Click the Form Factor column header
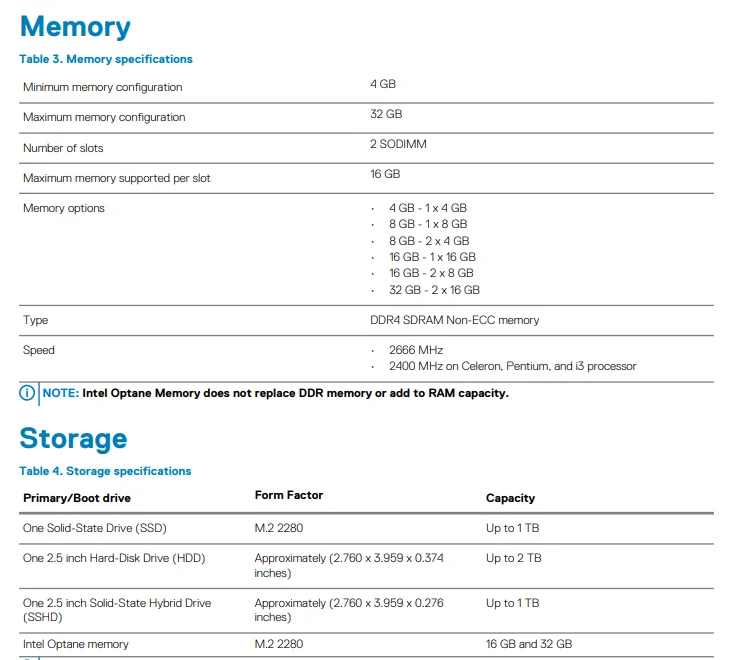 tap(289, 495)
